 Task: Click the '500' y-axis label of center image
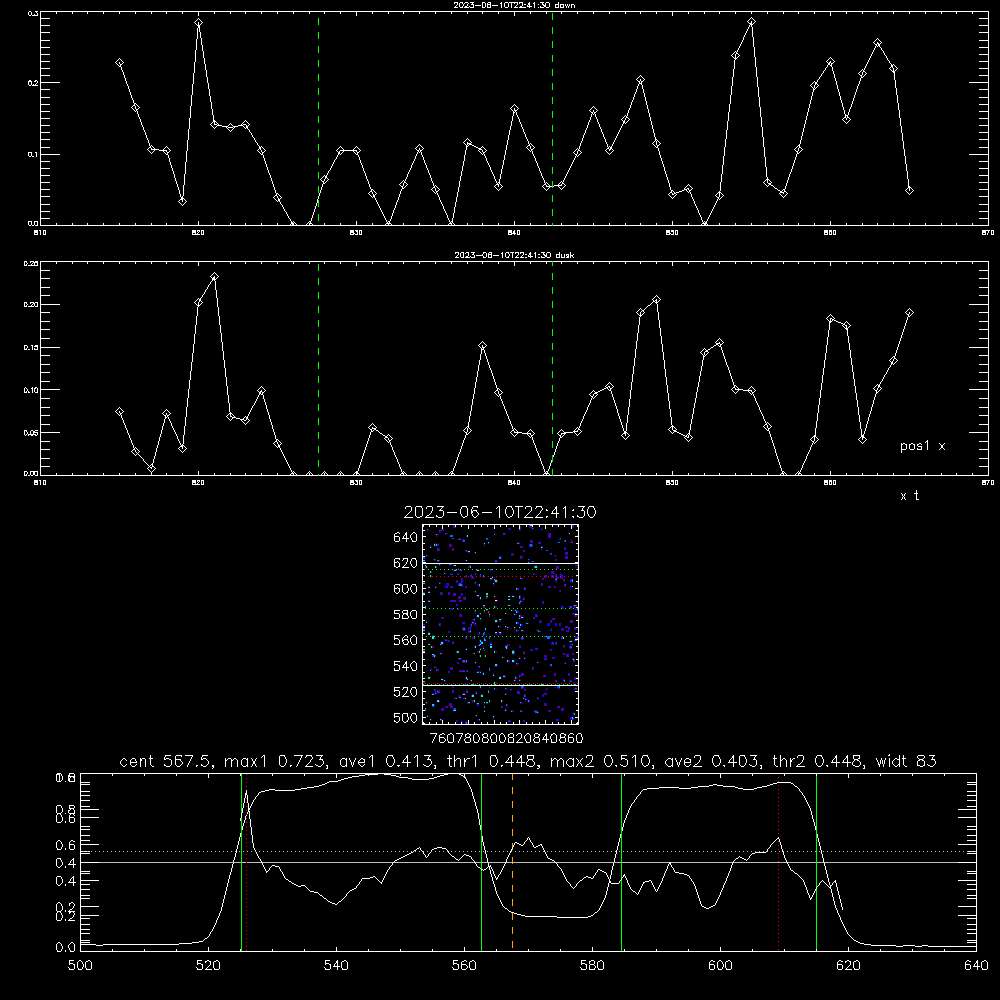[x=406, y=717]
